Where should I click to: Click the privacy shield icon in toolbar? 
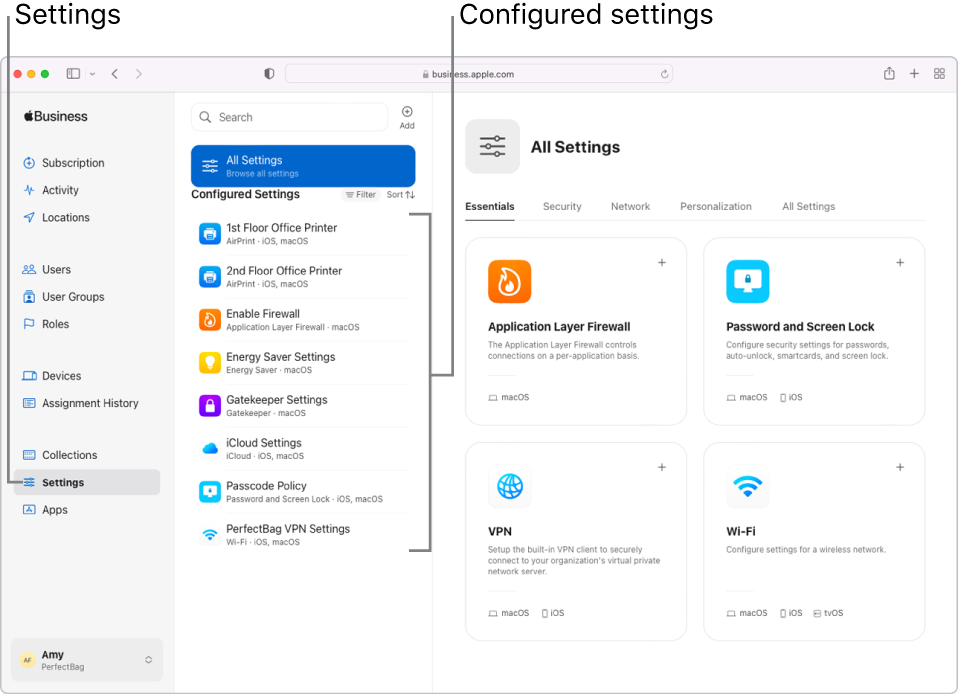(269, 74)
